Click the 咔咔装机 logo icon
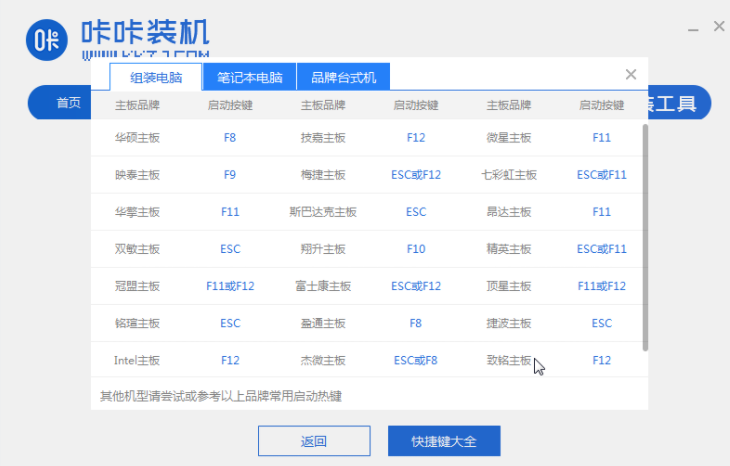Screen dimensions: 730x466 click(x=45, y=40)
